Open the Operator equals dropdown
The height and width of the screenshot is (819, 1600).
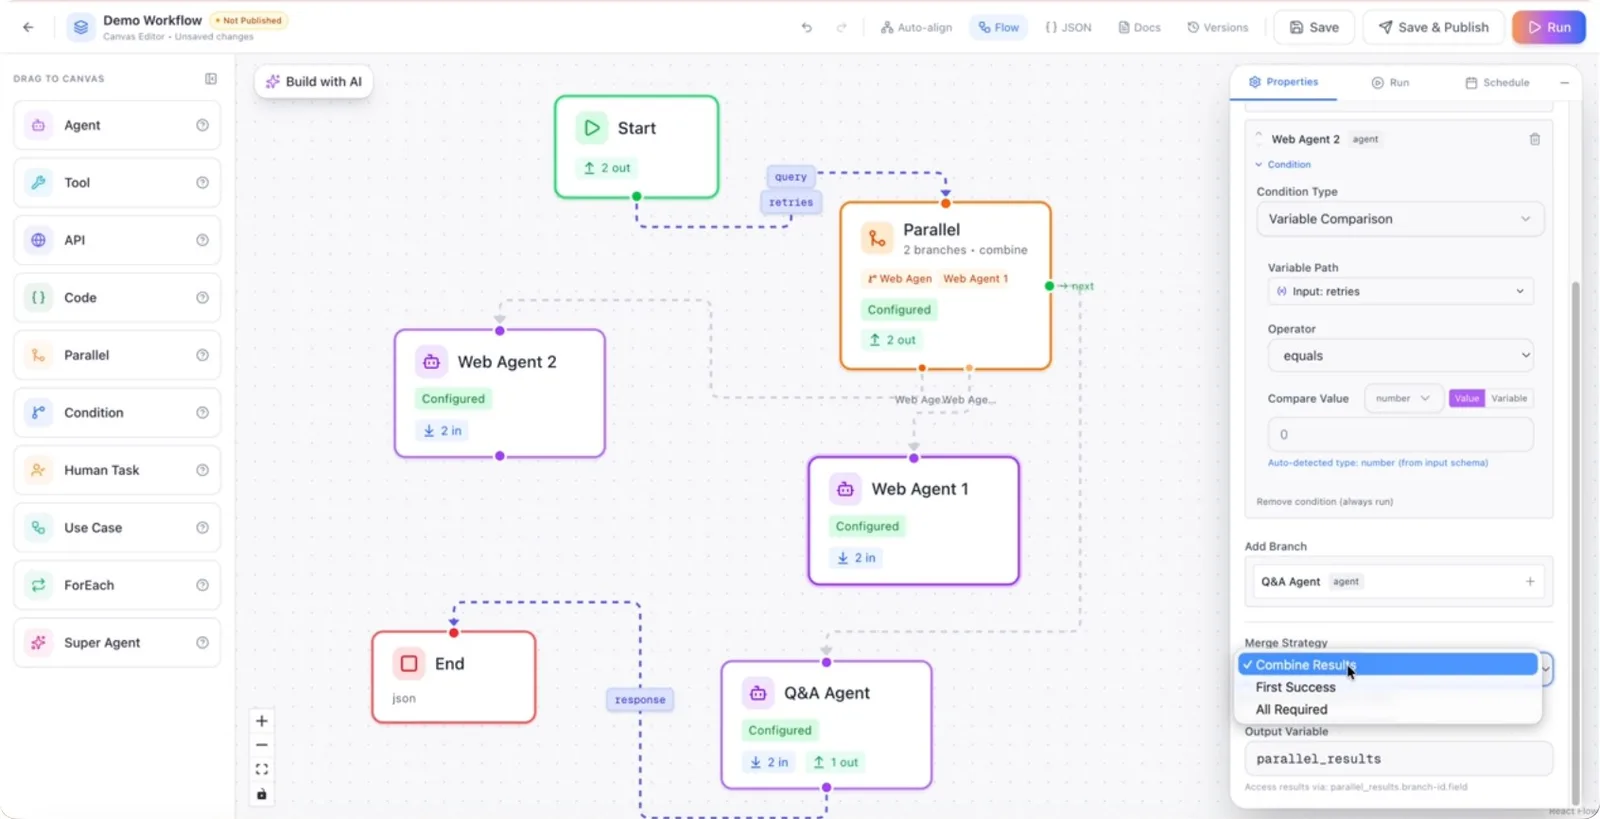1400,355
